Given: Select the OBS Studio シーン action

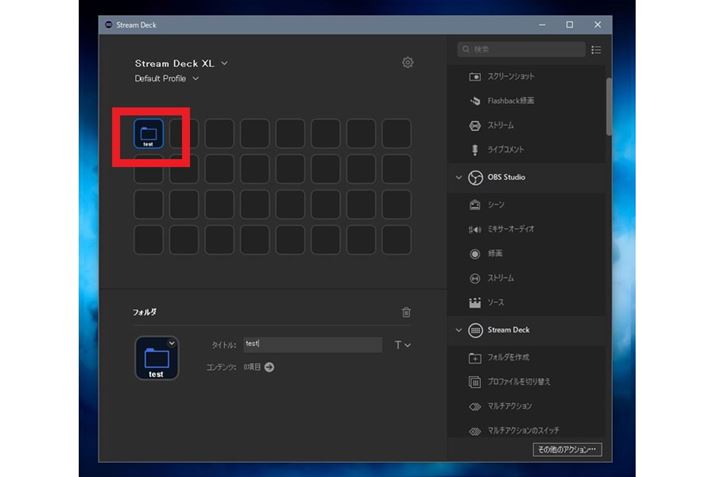Looking at the screenshot, I should (x=496, y=204).
